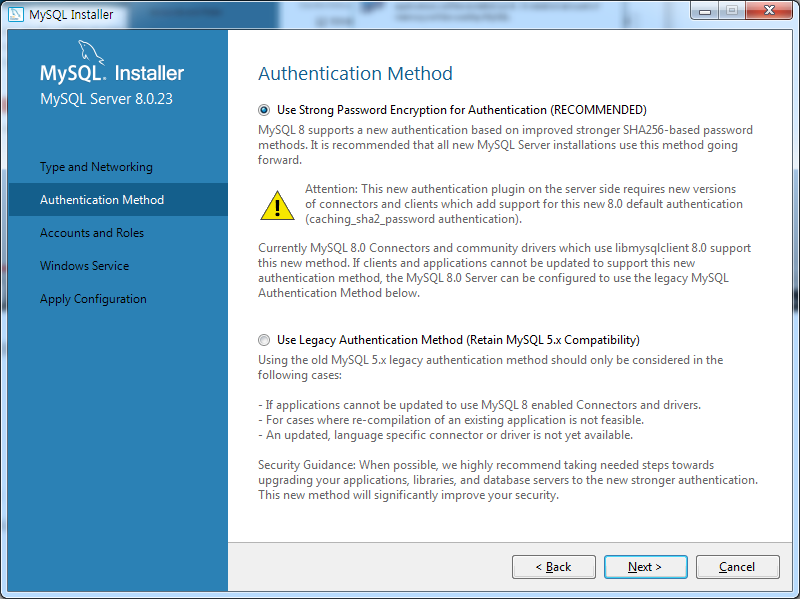Image resolution: width=800 pixels, height=599 pixels.
Task: Click the caching_sha2_password attention paragraph
Action: coord(524,204)
